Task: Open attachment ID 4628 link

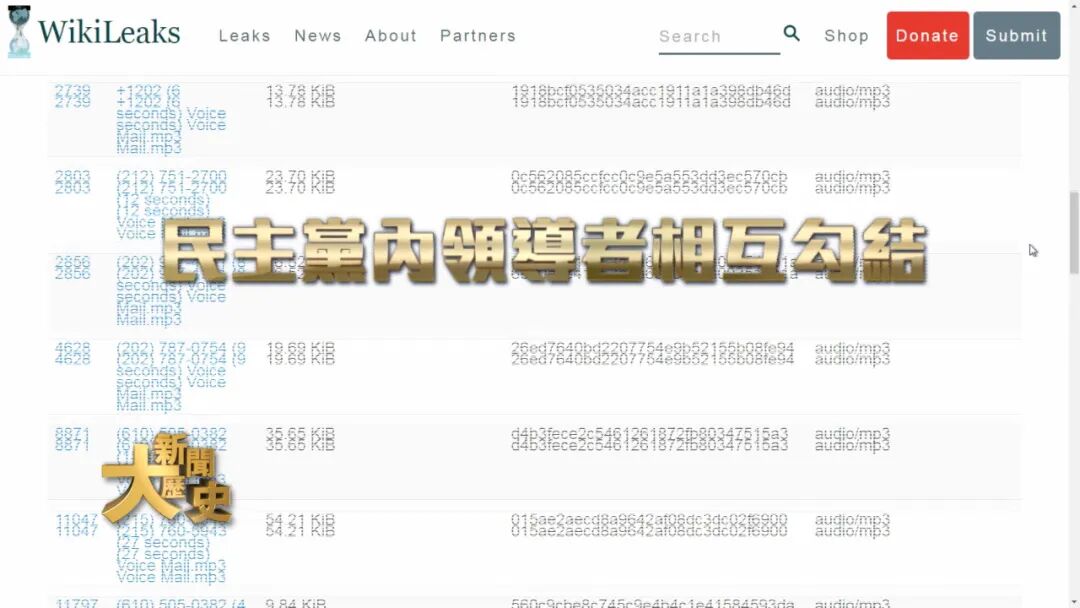Action: point(72,353)
